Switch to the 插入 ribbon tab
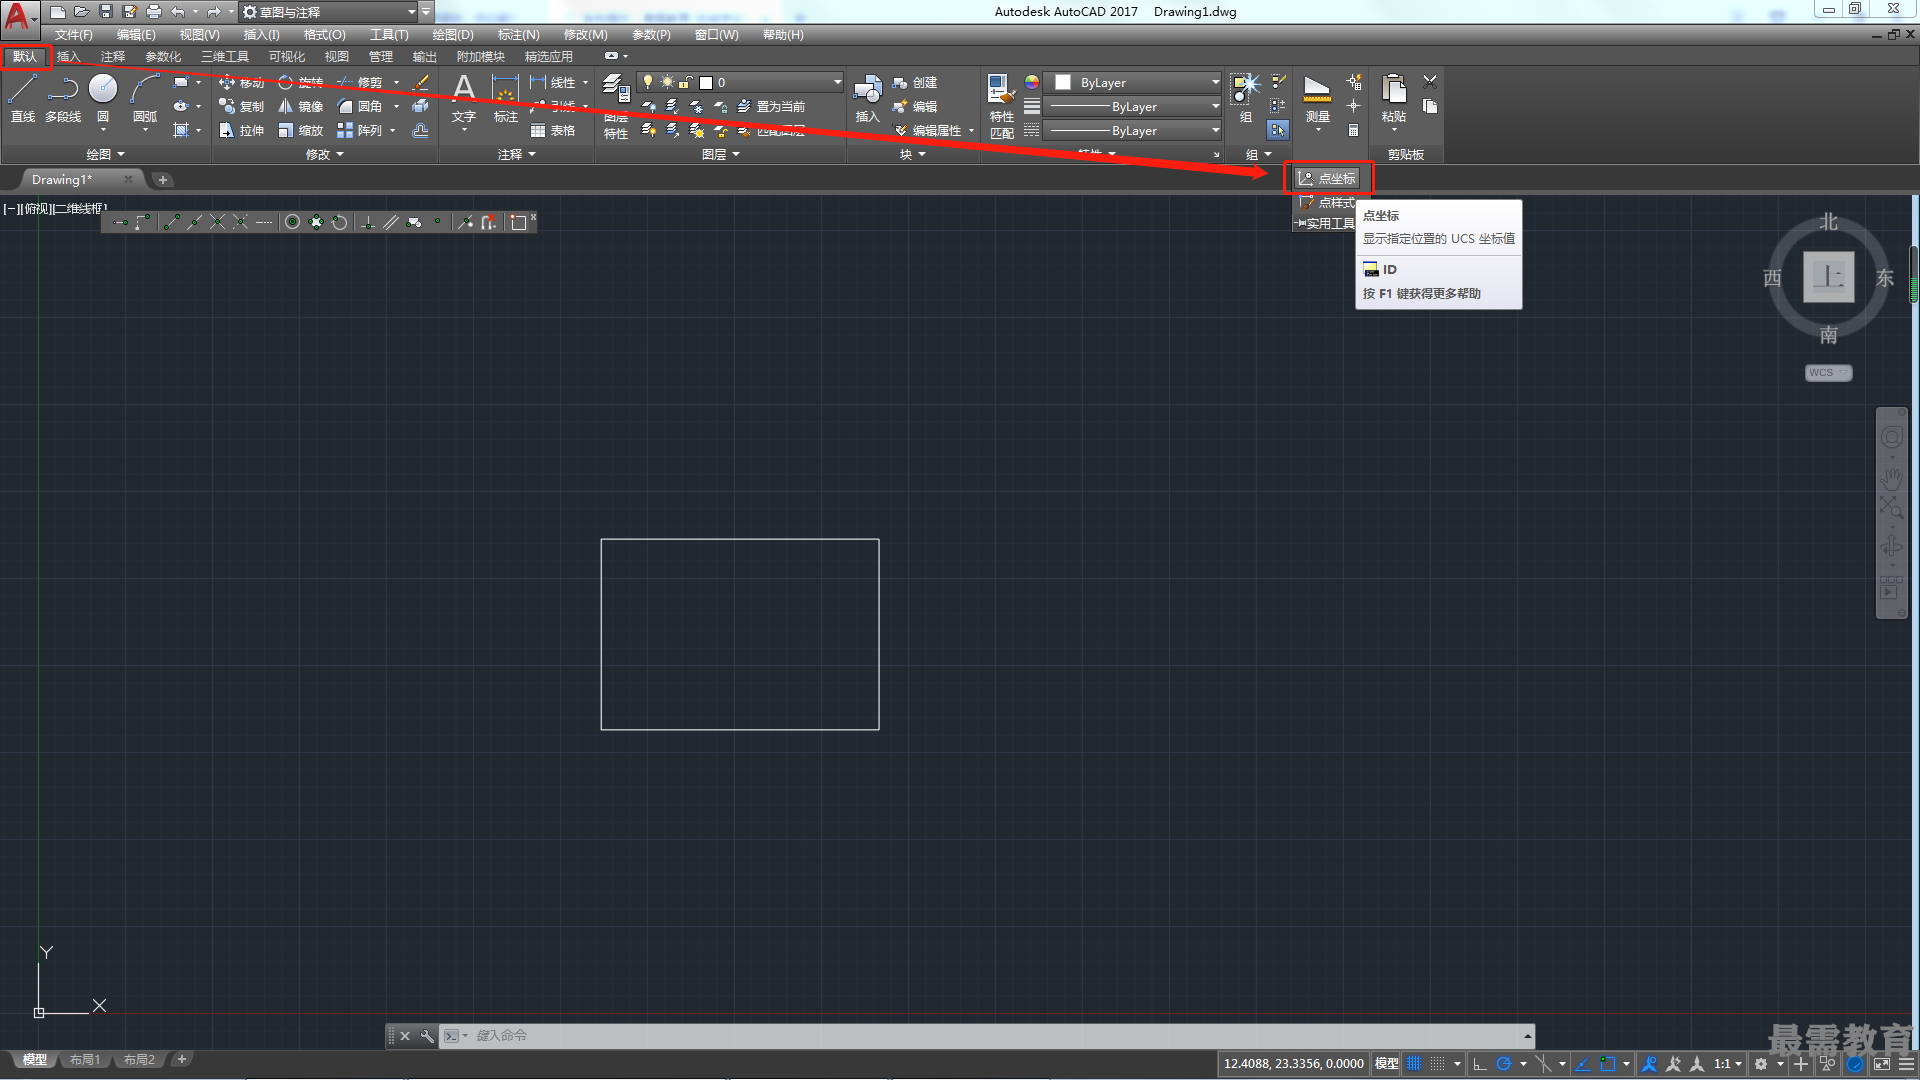This screenshot has width=1920, height=1080. tap(68, 57)
